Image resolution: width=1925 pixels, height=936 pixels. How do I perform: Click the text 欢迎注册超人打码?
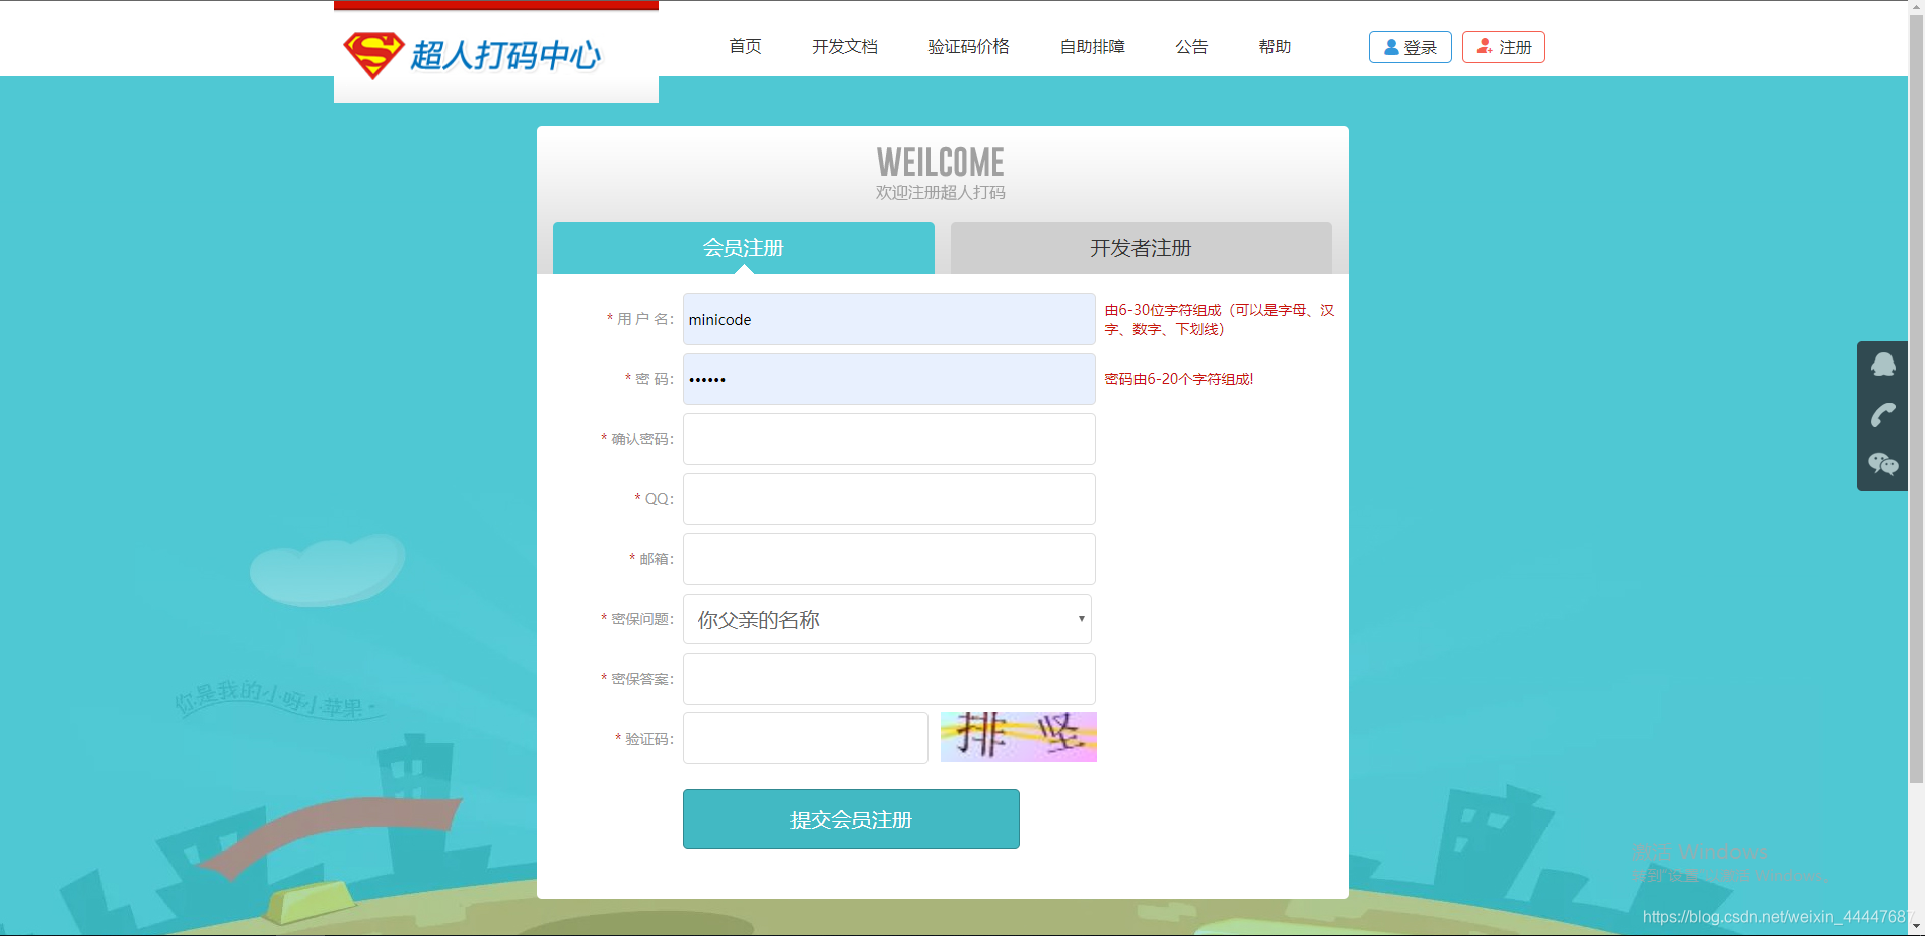coord(940,192)
